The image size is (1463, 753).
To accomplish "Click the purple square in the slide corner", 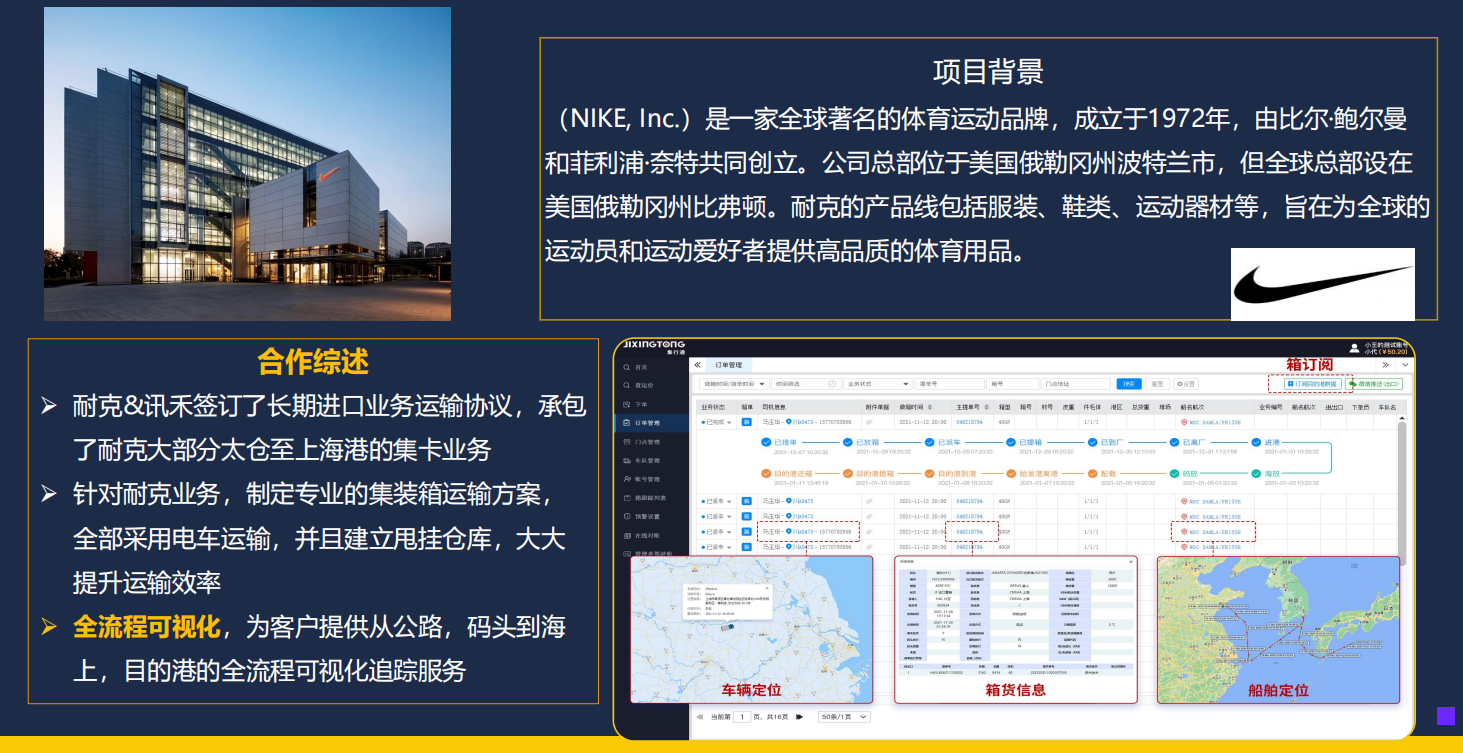I will coord(1445,716).
